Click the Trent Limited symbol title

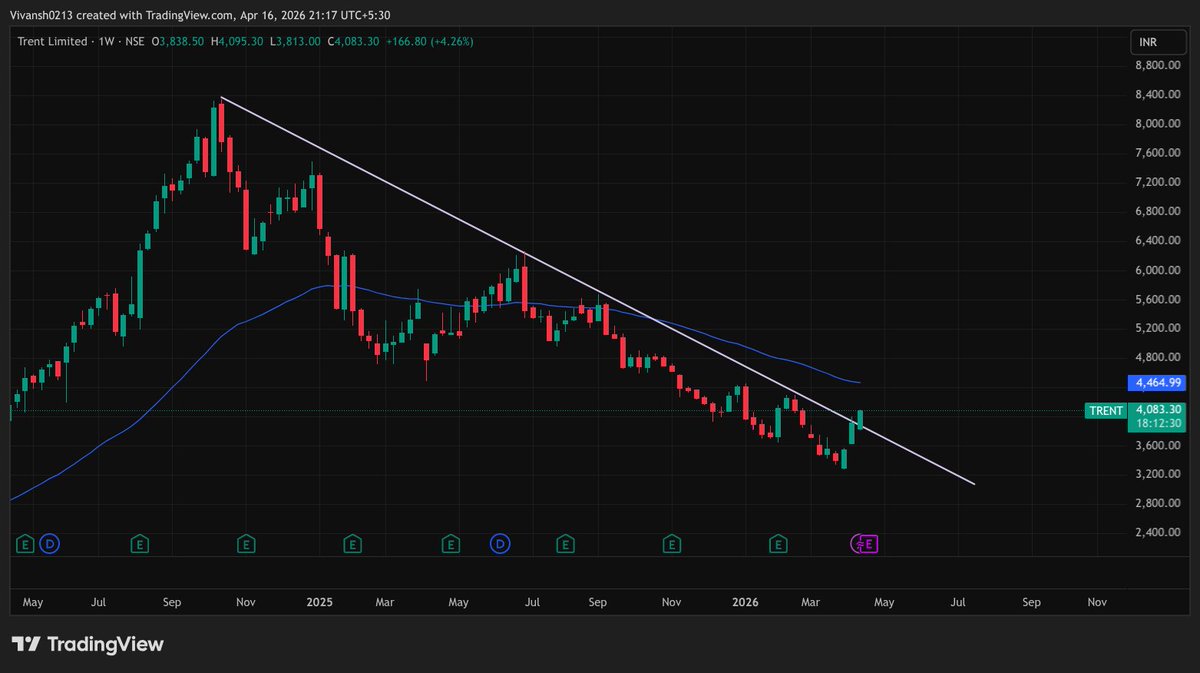[x=50, y=41]
